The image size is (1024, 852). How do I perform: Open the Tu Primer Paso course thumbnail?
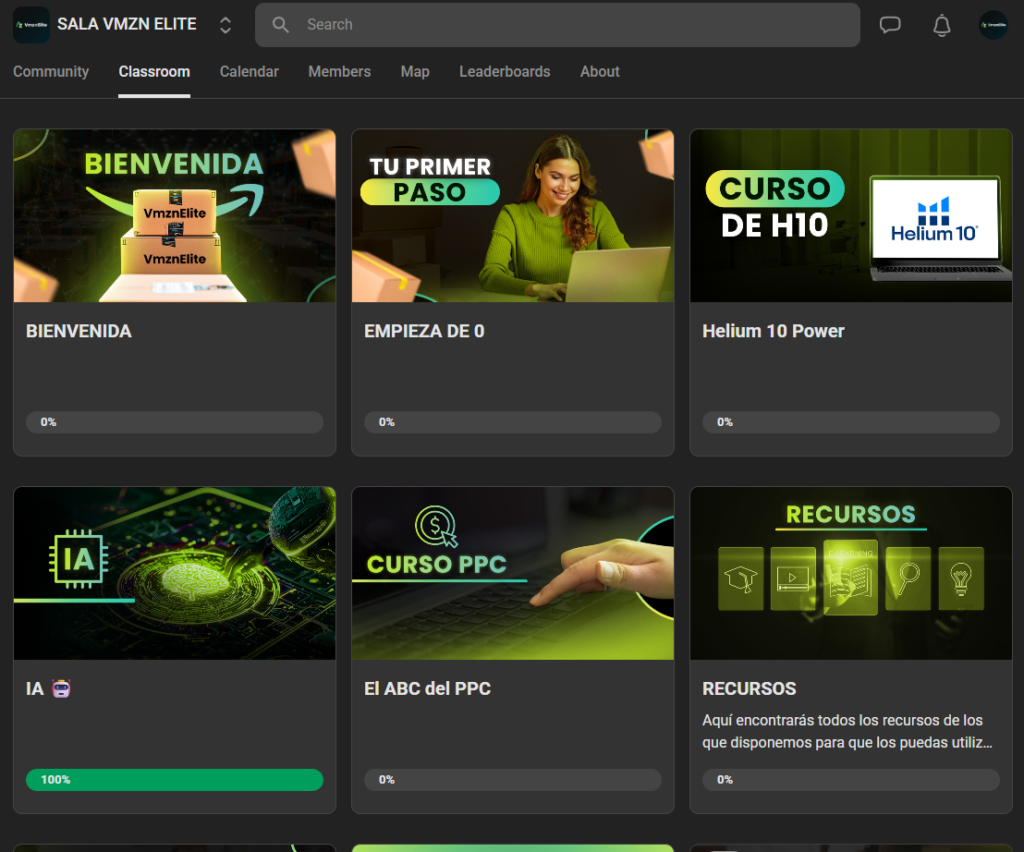[x=513, y=215]
